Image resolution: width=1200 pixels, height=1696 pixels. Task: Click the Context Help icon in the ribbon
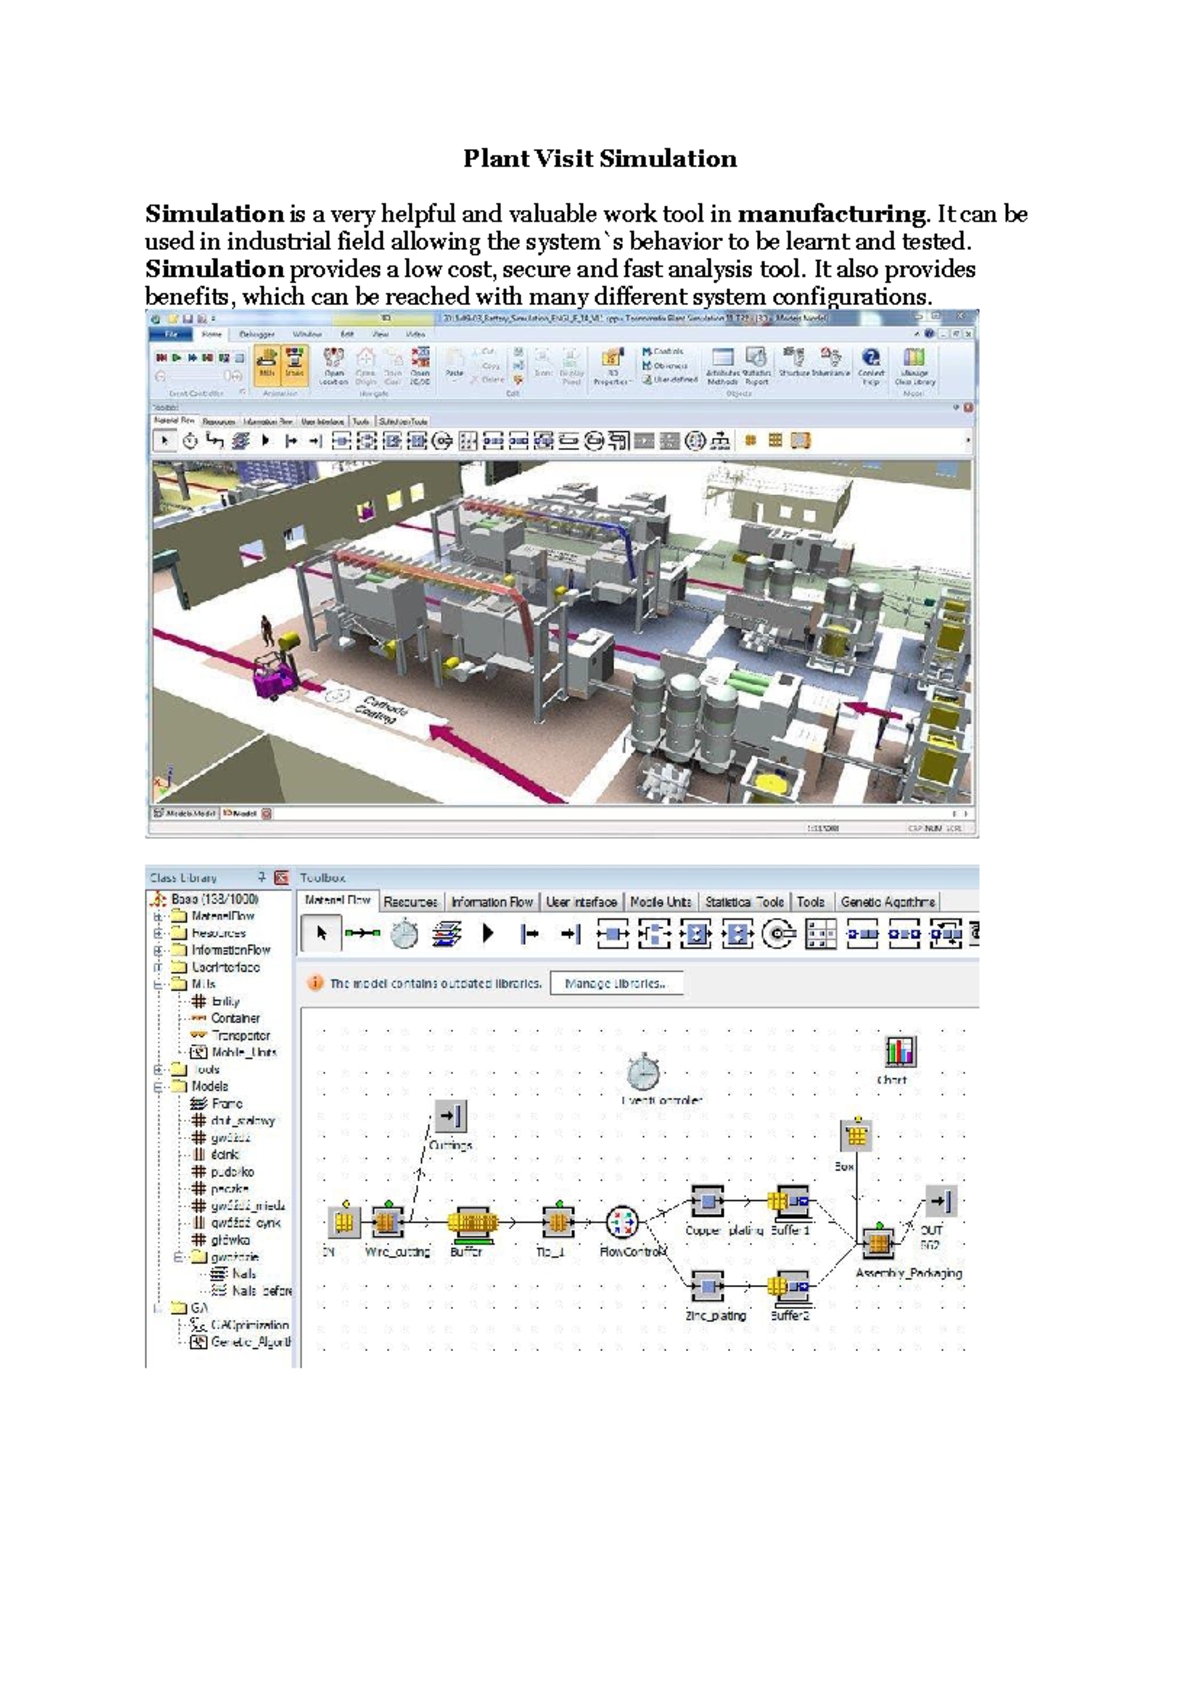871,366
